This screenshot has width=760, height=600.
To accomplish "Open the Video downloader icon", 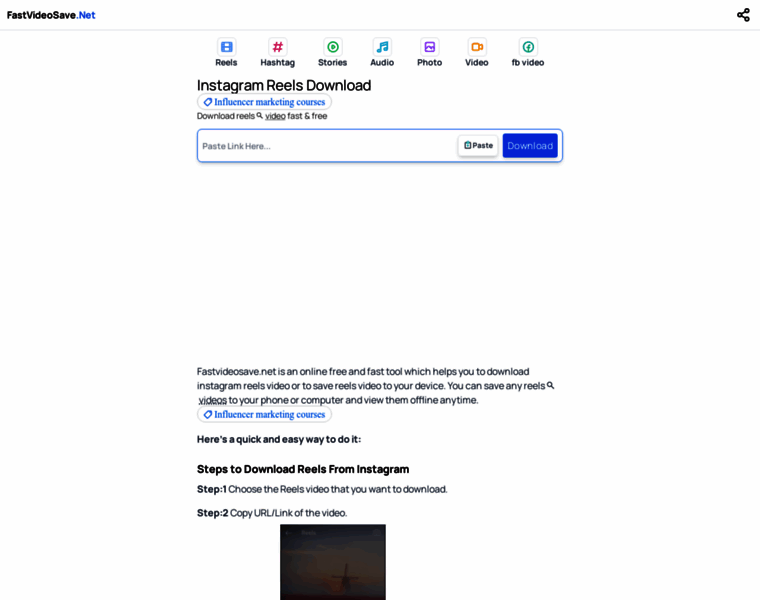I will (x=477, y=47).
